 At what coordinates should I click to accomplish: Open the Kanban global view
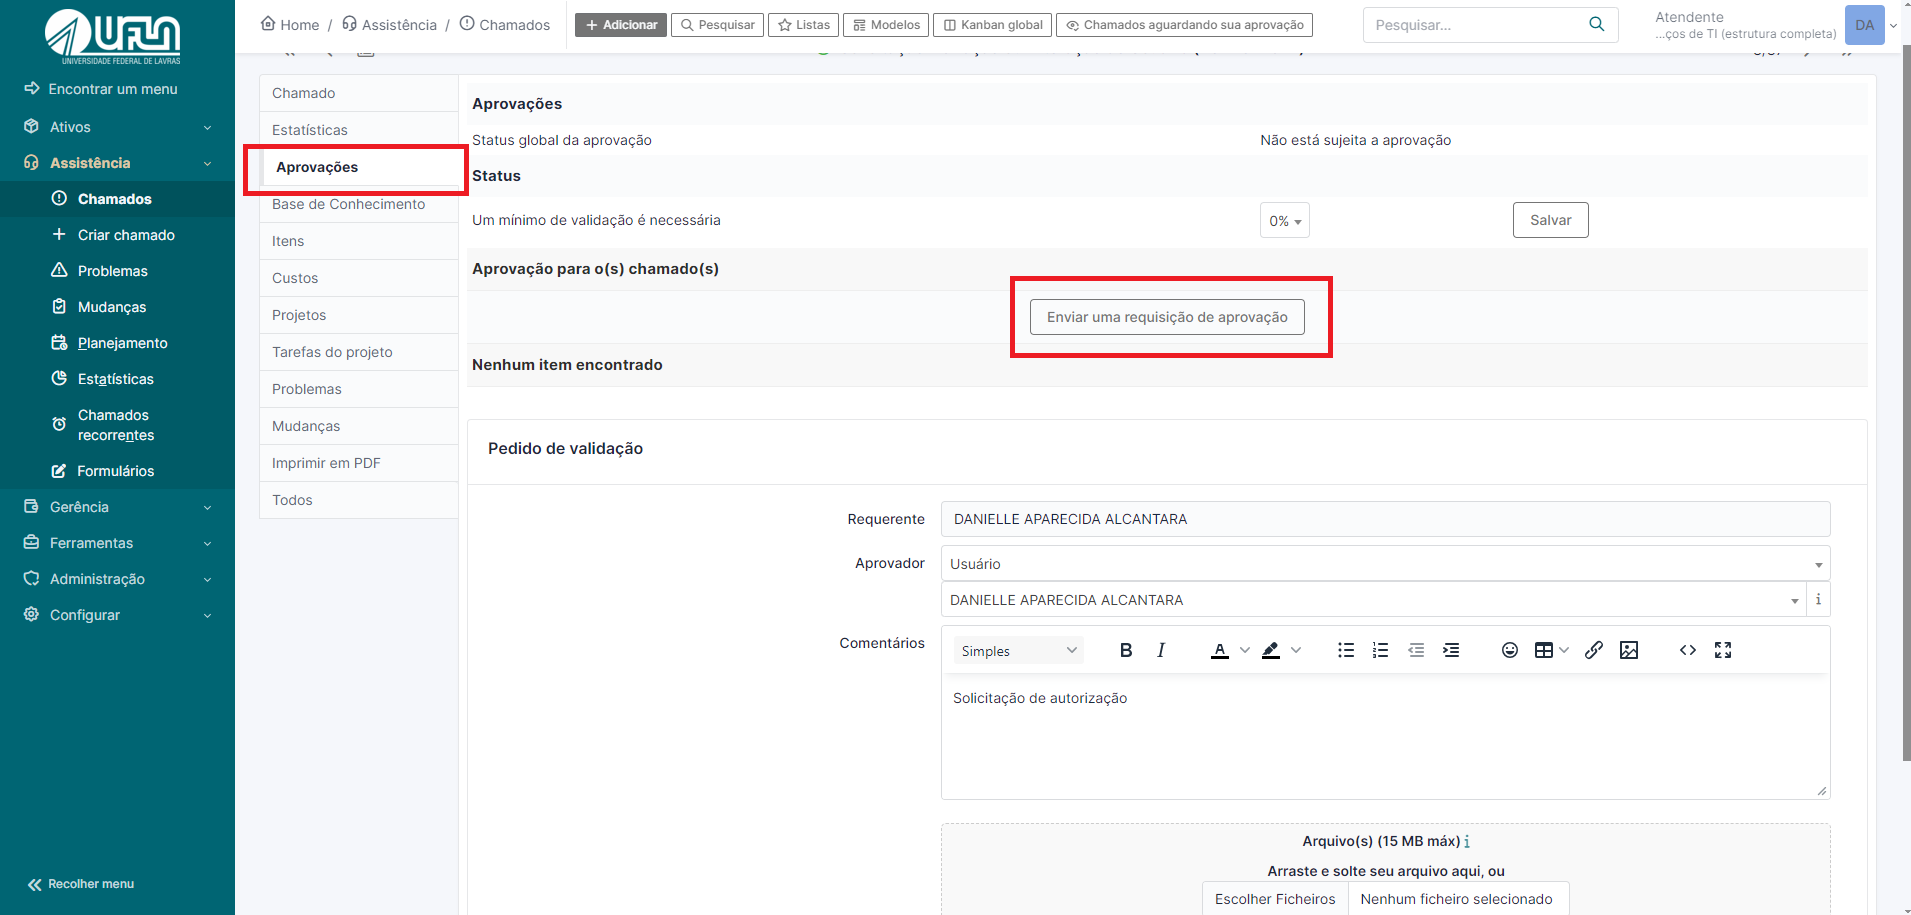tap(993, 25)
